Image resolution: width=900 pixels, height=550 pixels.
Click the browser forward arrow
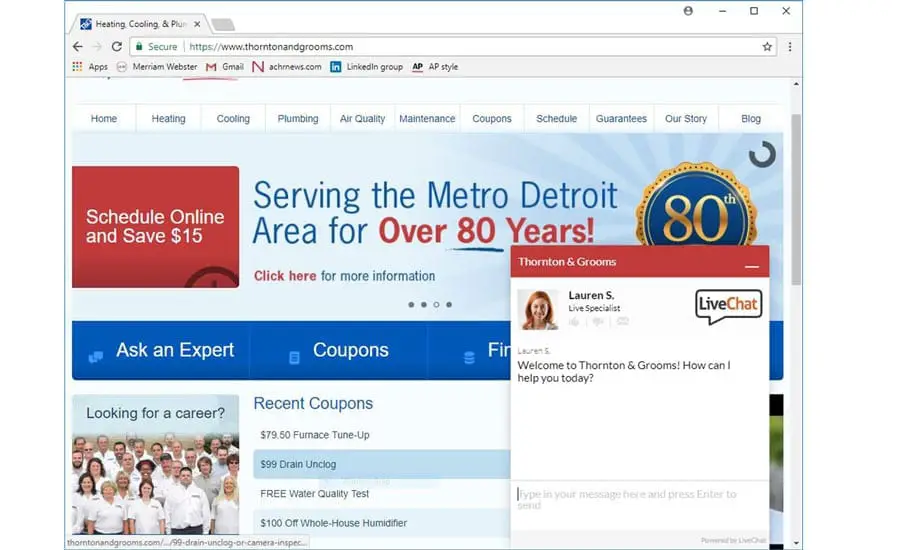(97, 47)
